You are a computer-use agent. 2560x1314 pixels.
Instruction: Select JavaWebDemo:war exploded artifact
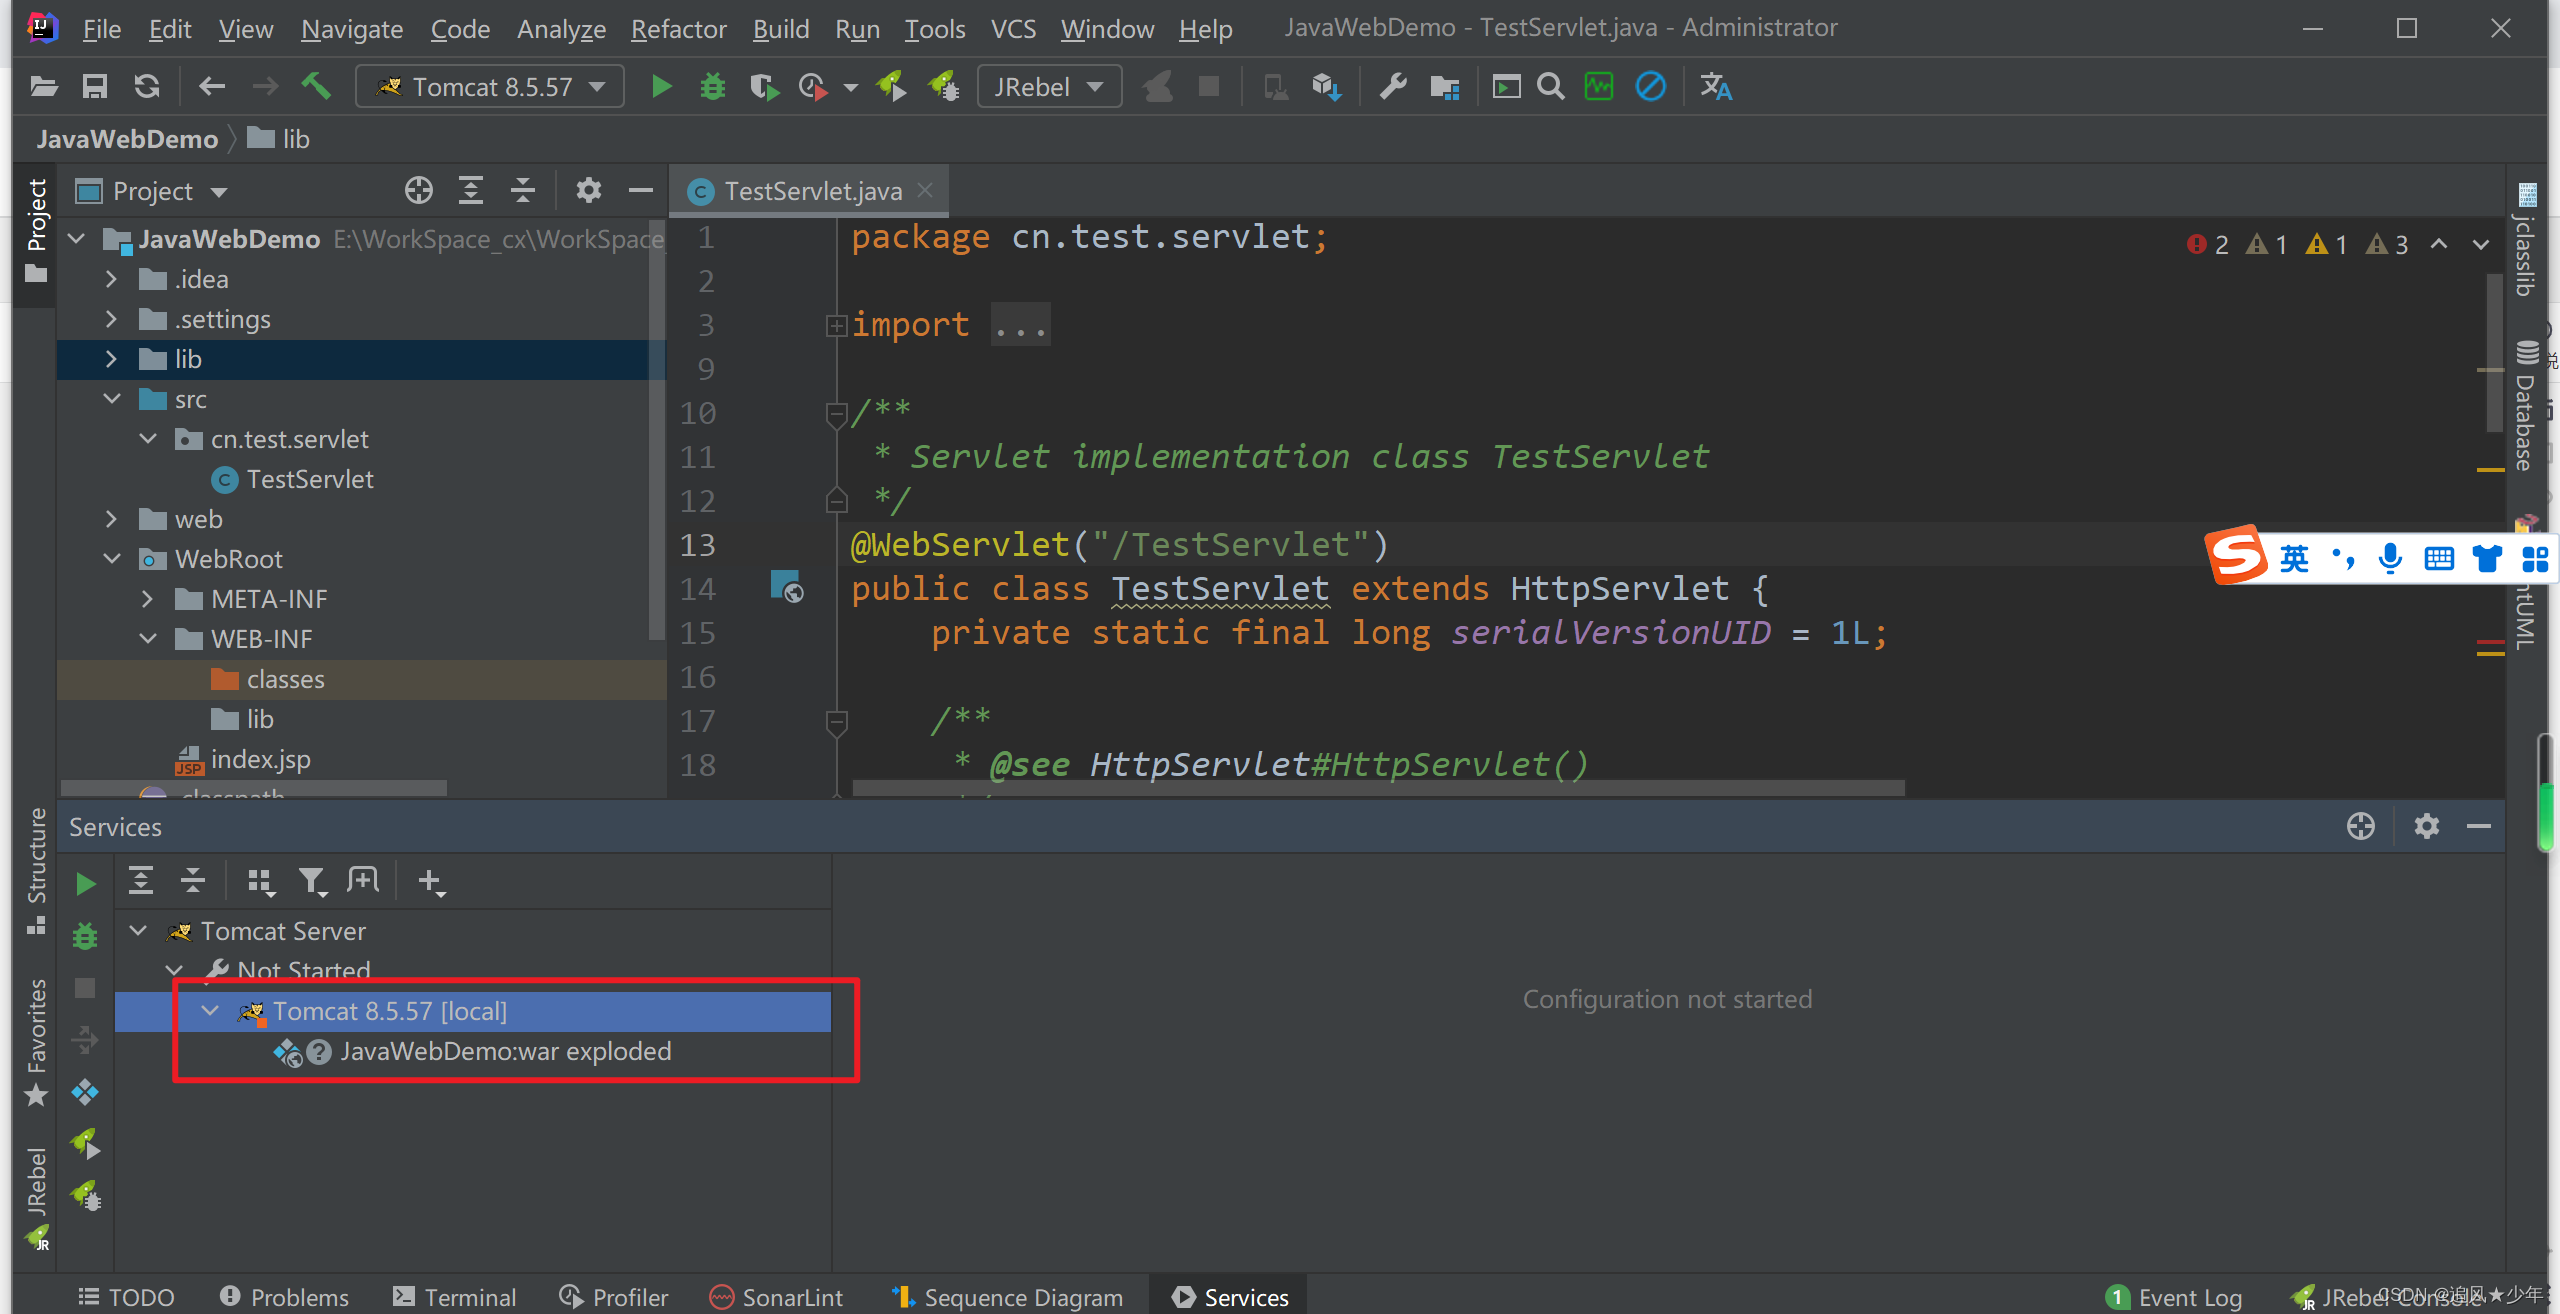[505, 1051]
